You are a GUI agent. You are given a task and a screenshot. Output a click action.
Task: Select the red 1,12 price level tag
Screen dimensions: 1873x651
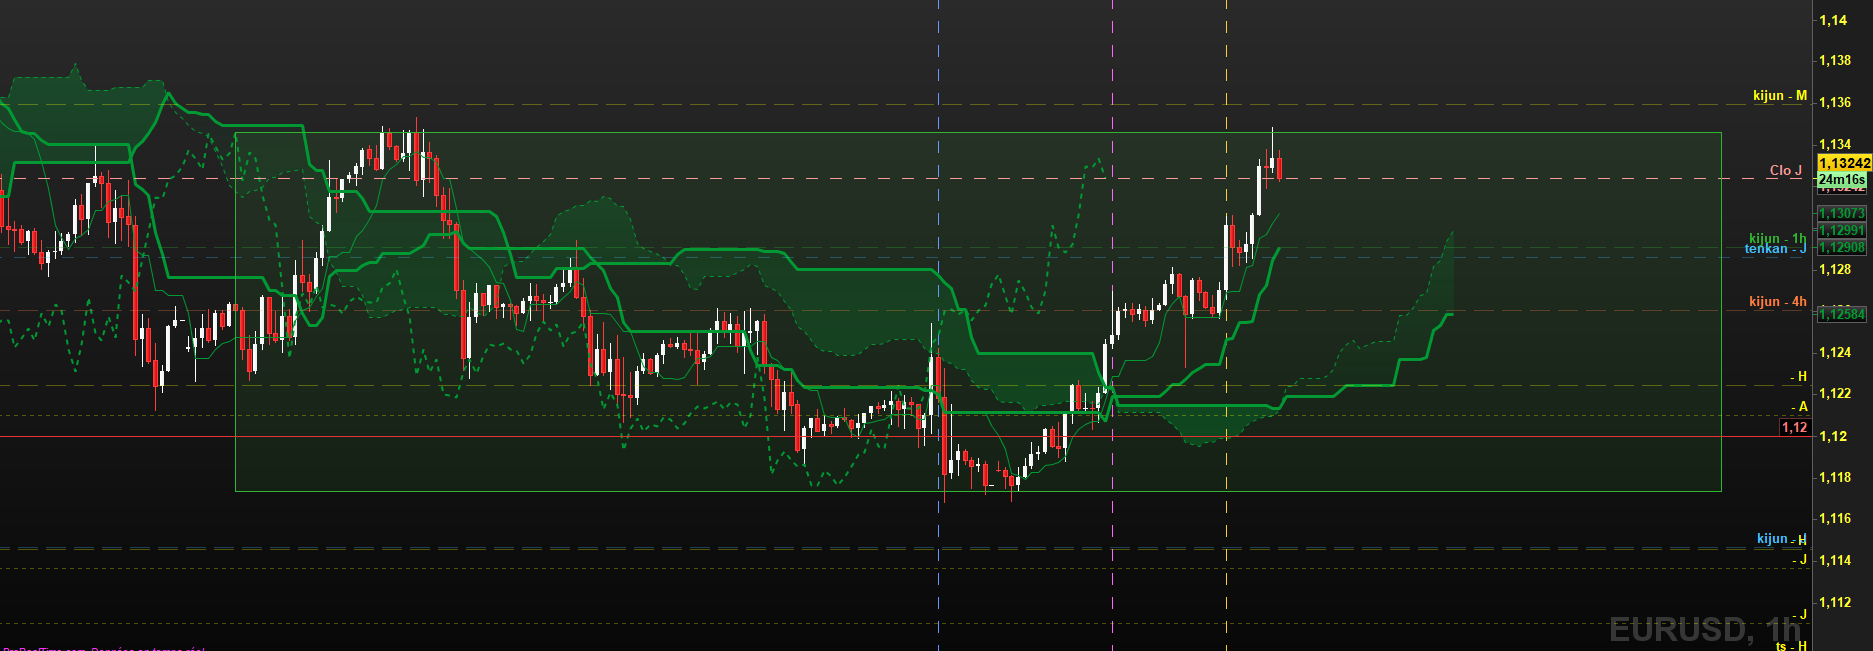click(1795, 427)
